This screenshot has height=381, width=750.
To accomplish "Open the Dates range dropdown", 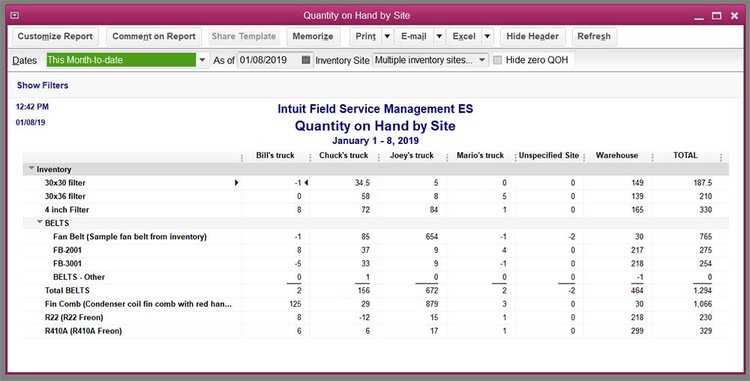I will (x=202, y=60).
